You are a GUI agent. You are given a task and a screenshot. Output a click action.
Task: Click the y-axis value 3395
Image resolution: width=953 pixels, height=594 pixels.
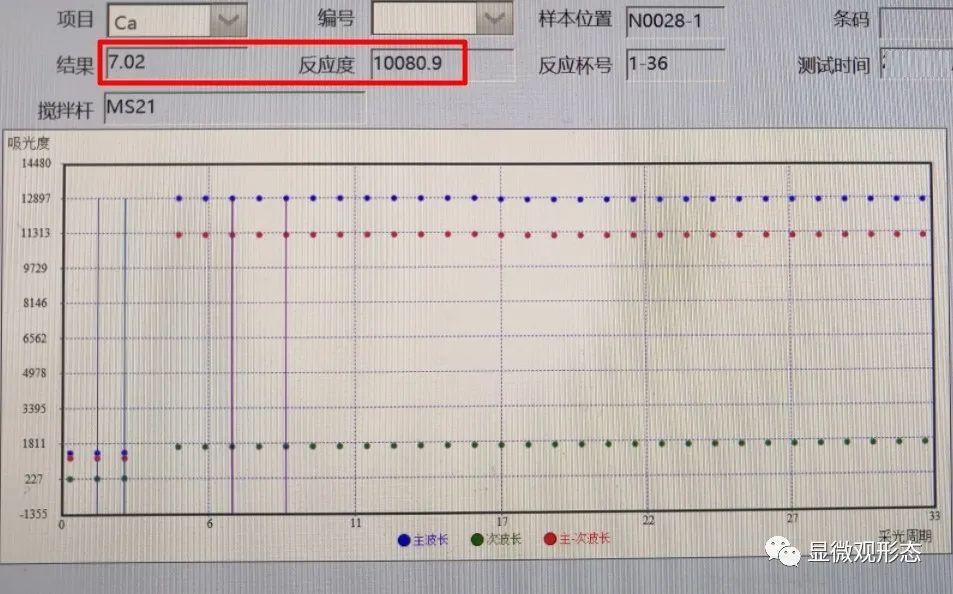coord(35,409)
